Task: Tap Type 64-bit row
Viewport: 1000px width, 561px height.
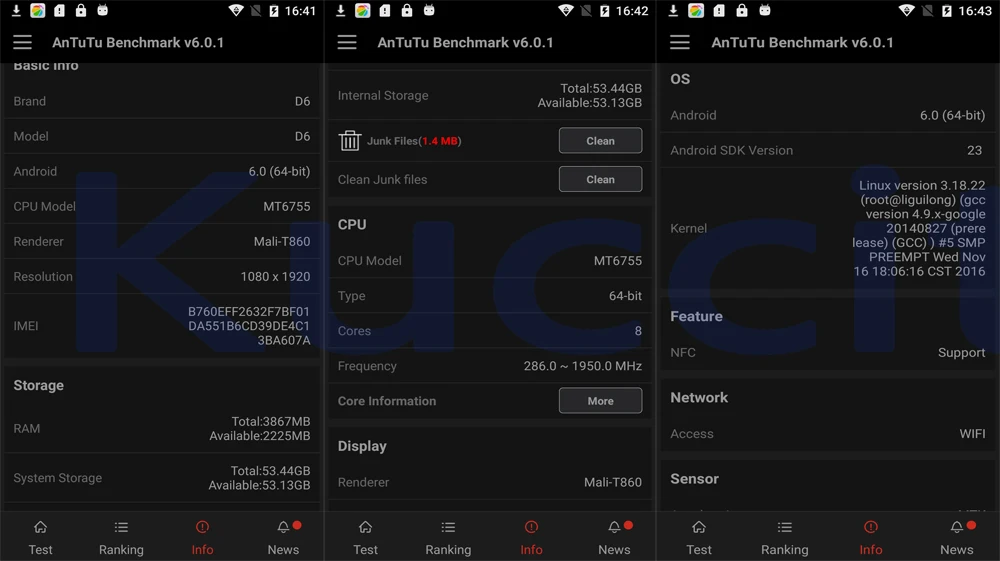Action: pos(490,295)
